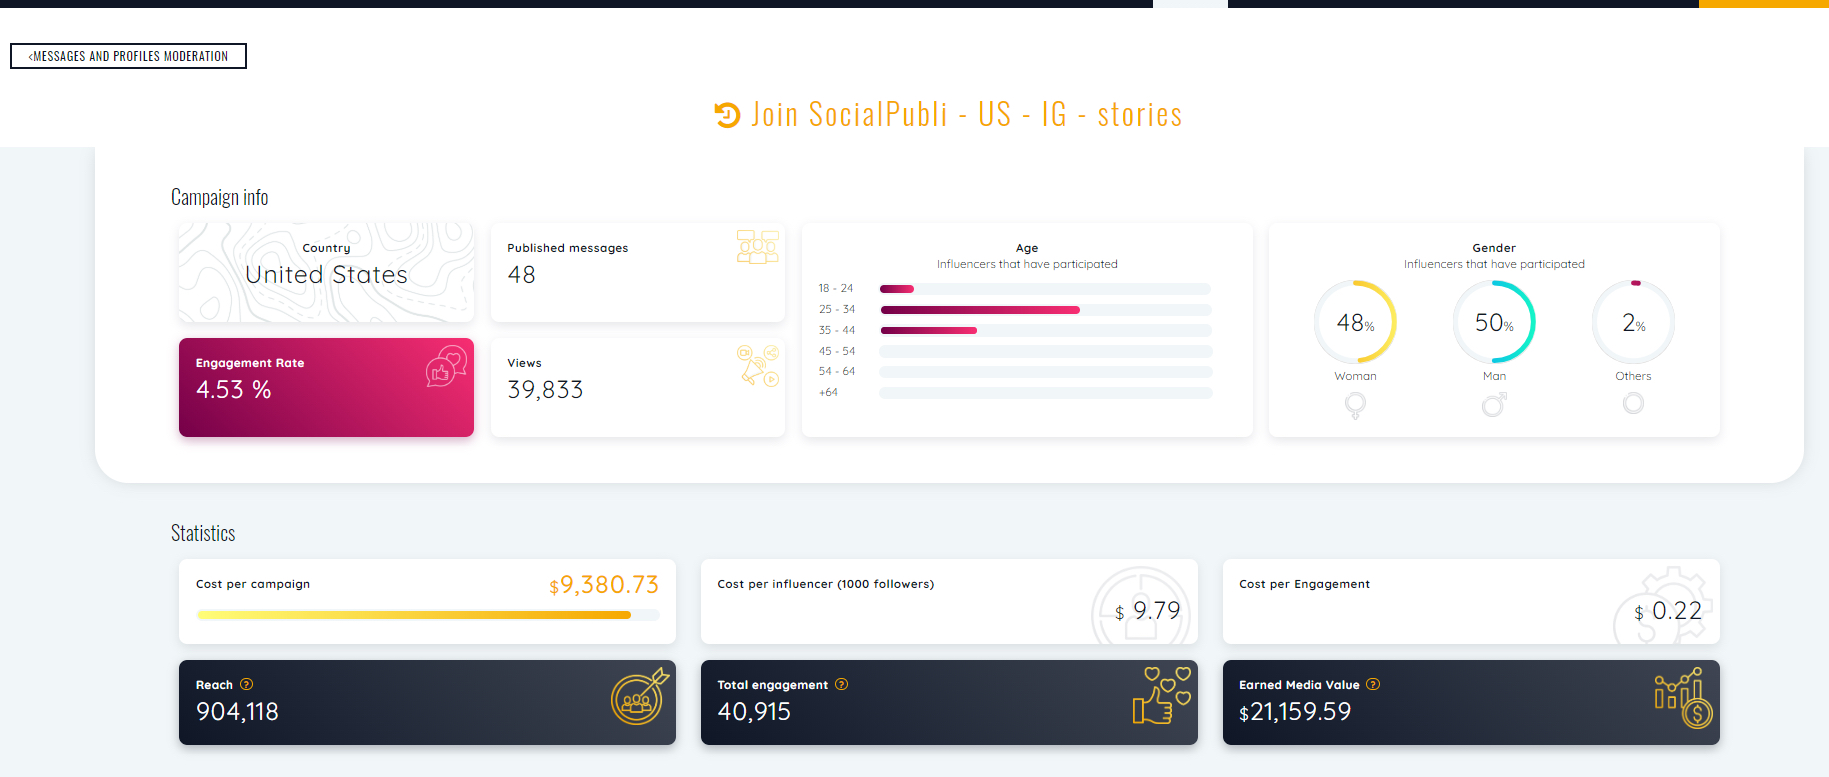Viewport: 1829px width, 777px height.
Task: Click the Views megaphone icon
Action: [758, 365]
